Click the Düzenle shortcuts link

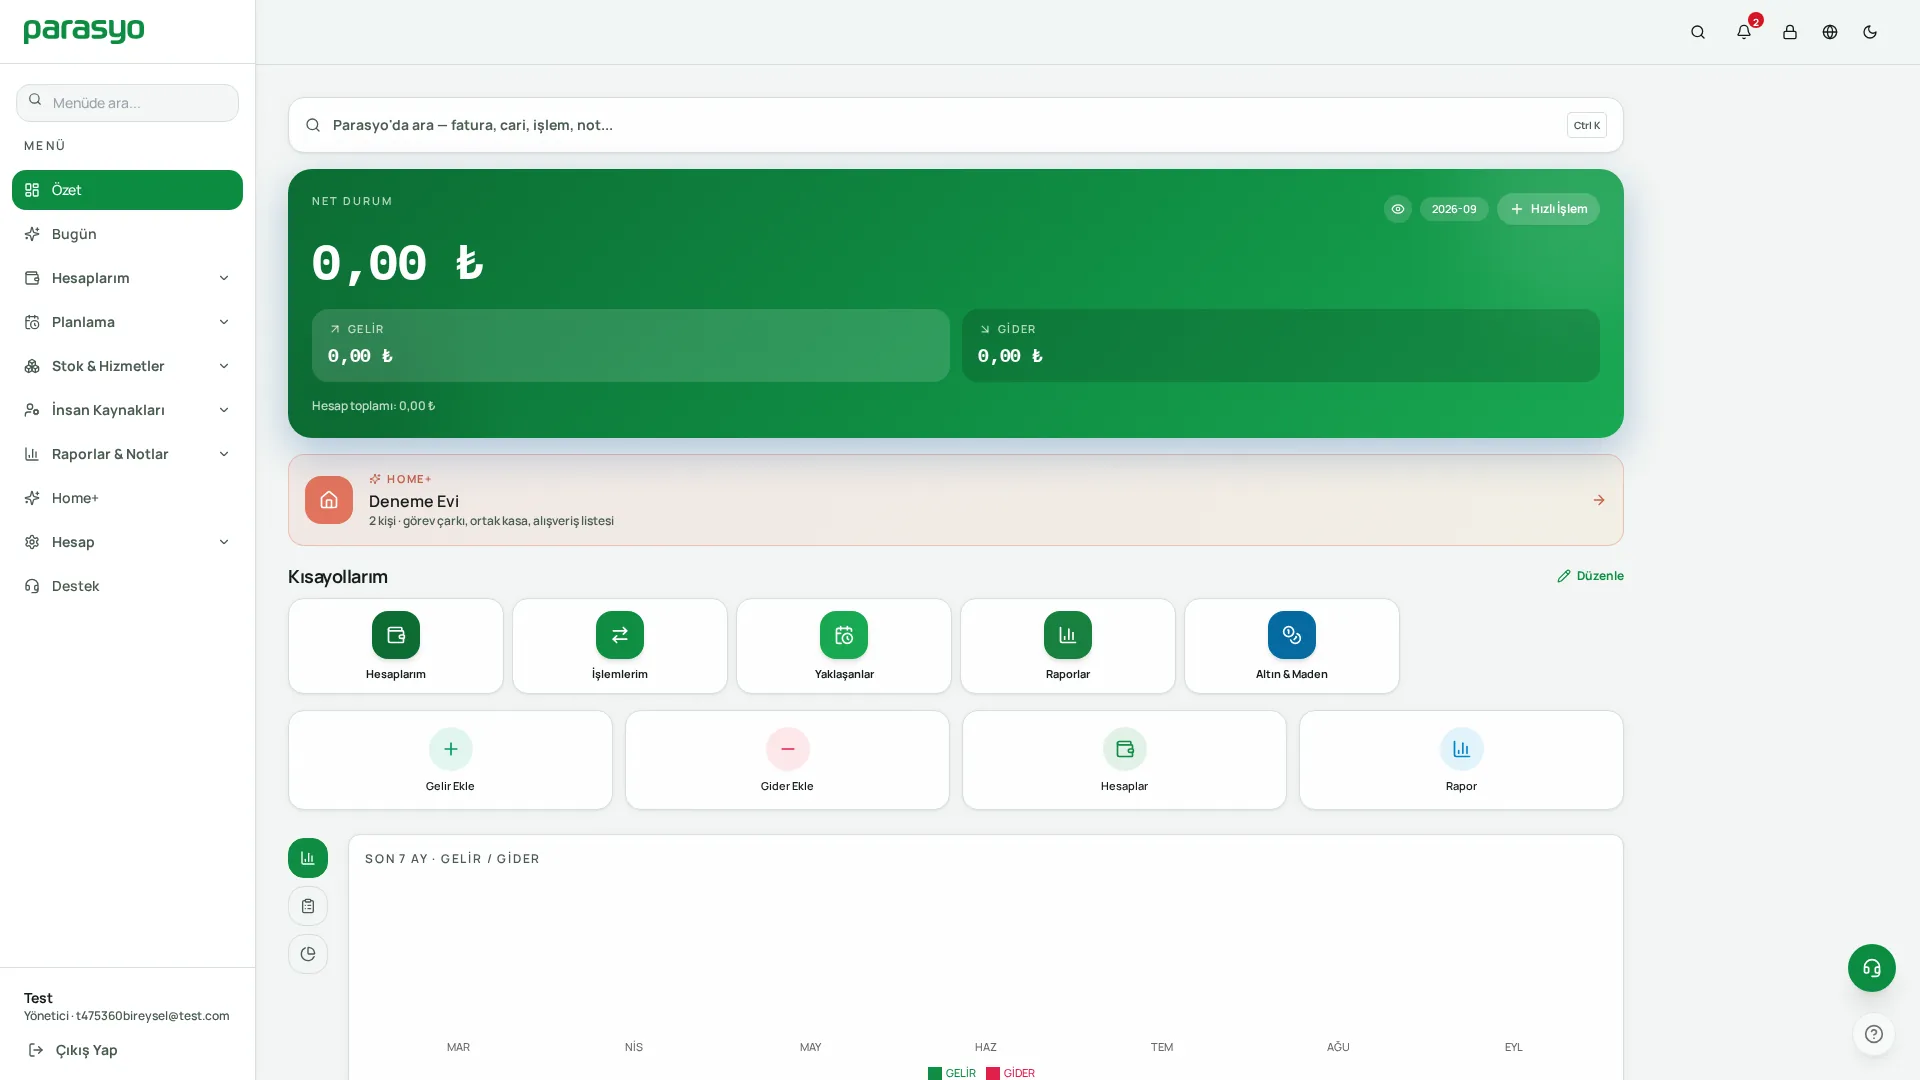click(1589, 576)
